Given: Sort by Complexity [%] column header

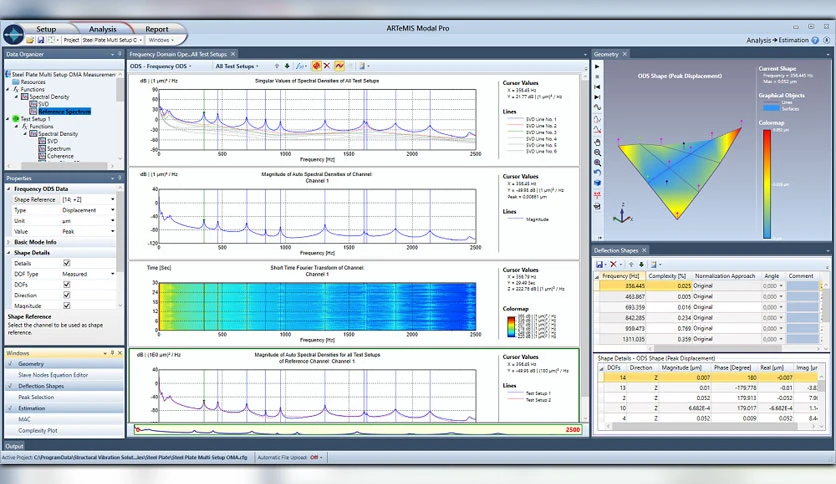Looking at the screenshot, I should (x=667, y=276).
